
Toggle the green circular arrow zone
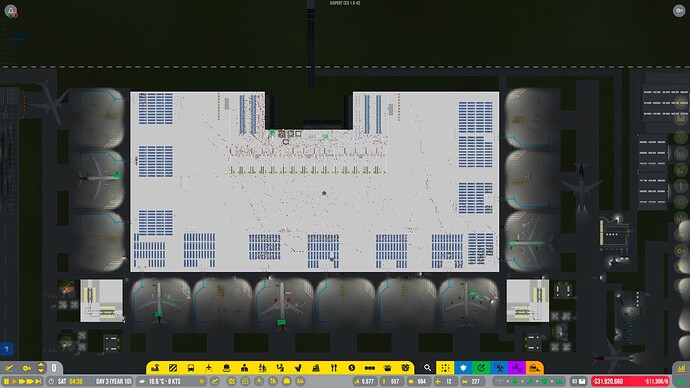coord(481,368)
